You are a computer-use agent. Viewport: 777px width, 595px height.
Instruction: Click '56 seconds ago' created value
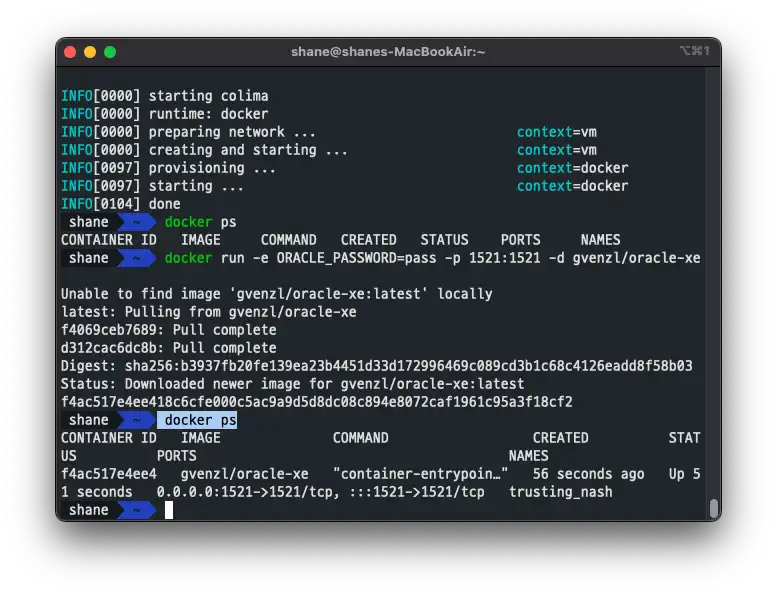pos(589,474)
